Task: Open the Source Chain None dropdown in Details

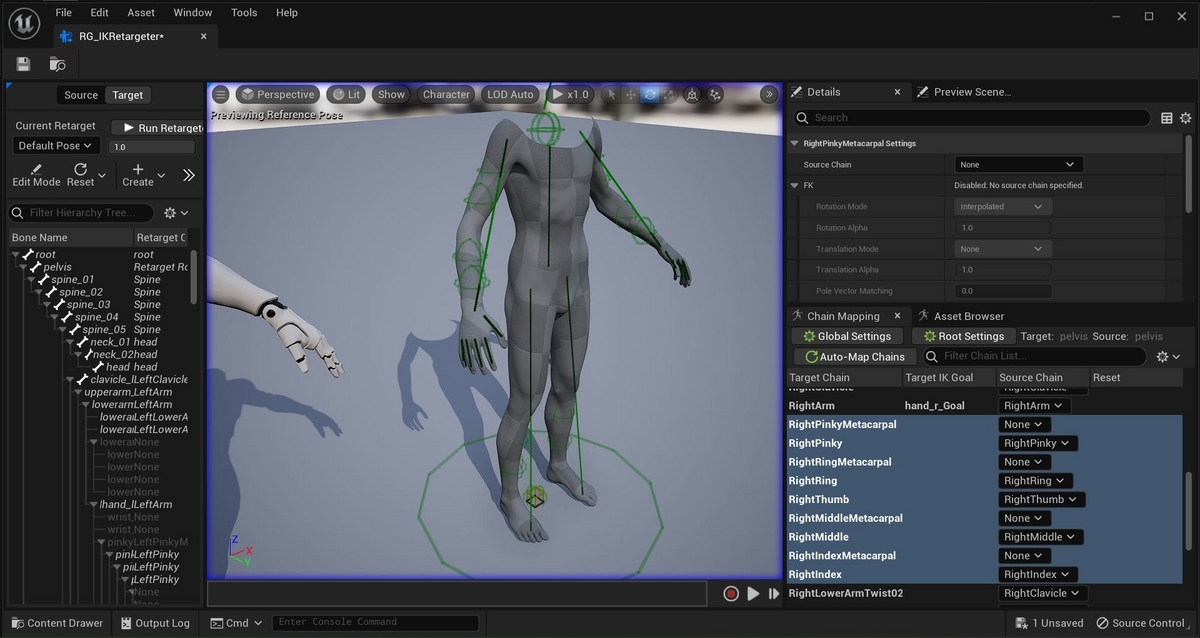Action: (x=1018, y=164)
